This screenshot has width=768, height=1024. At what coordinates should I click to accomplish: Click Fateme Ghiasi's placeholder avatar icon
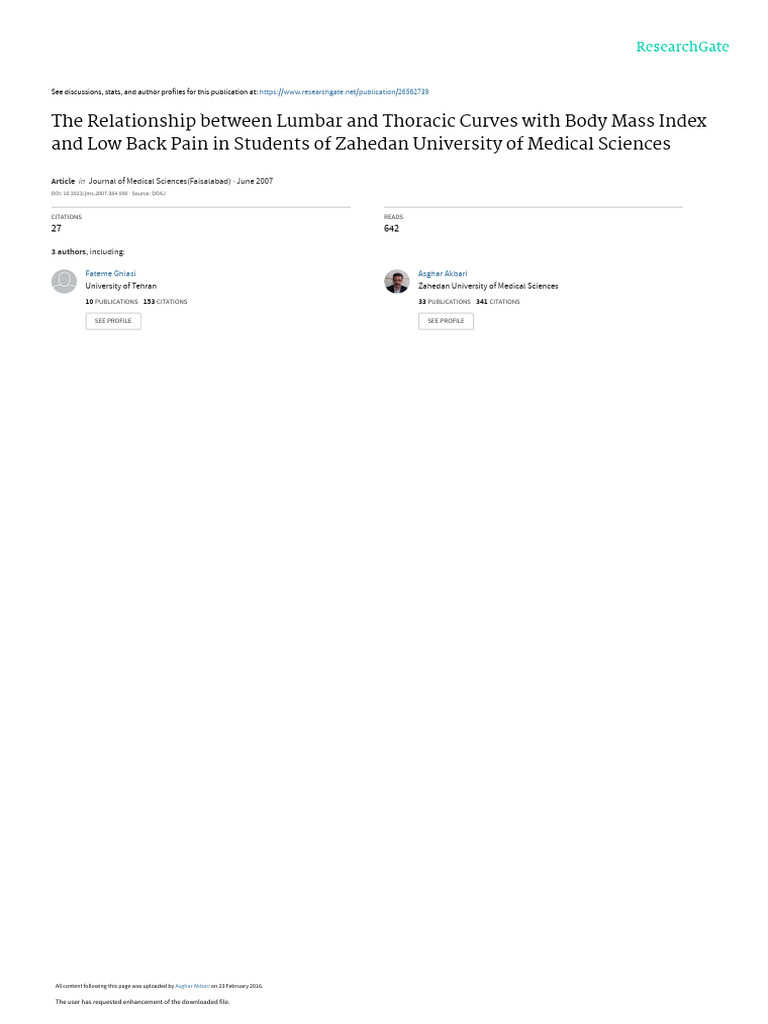(64, 281)
